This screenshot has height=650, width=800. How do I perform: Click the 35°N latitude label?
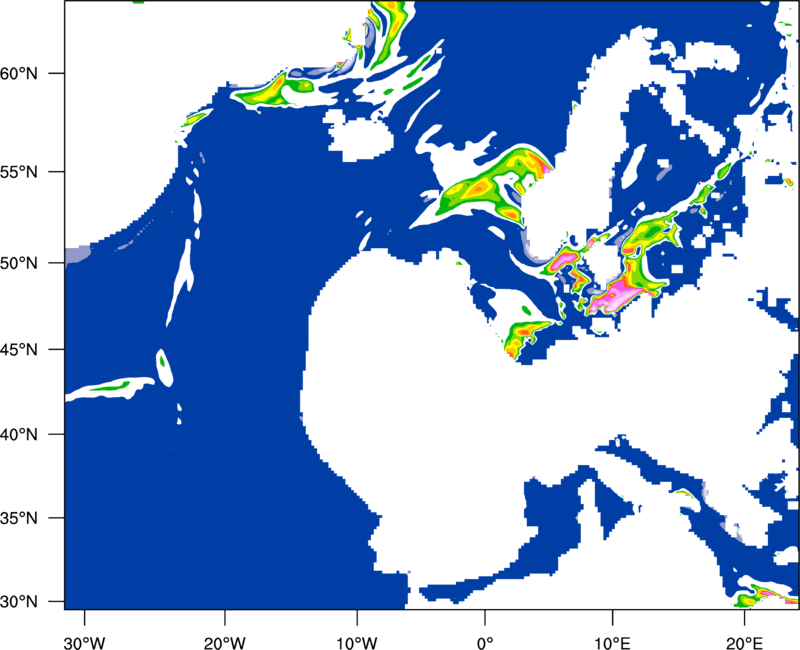click(x=19, y=518)
